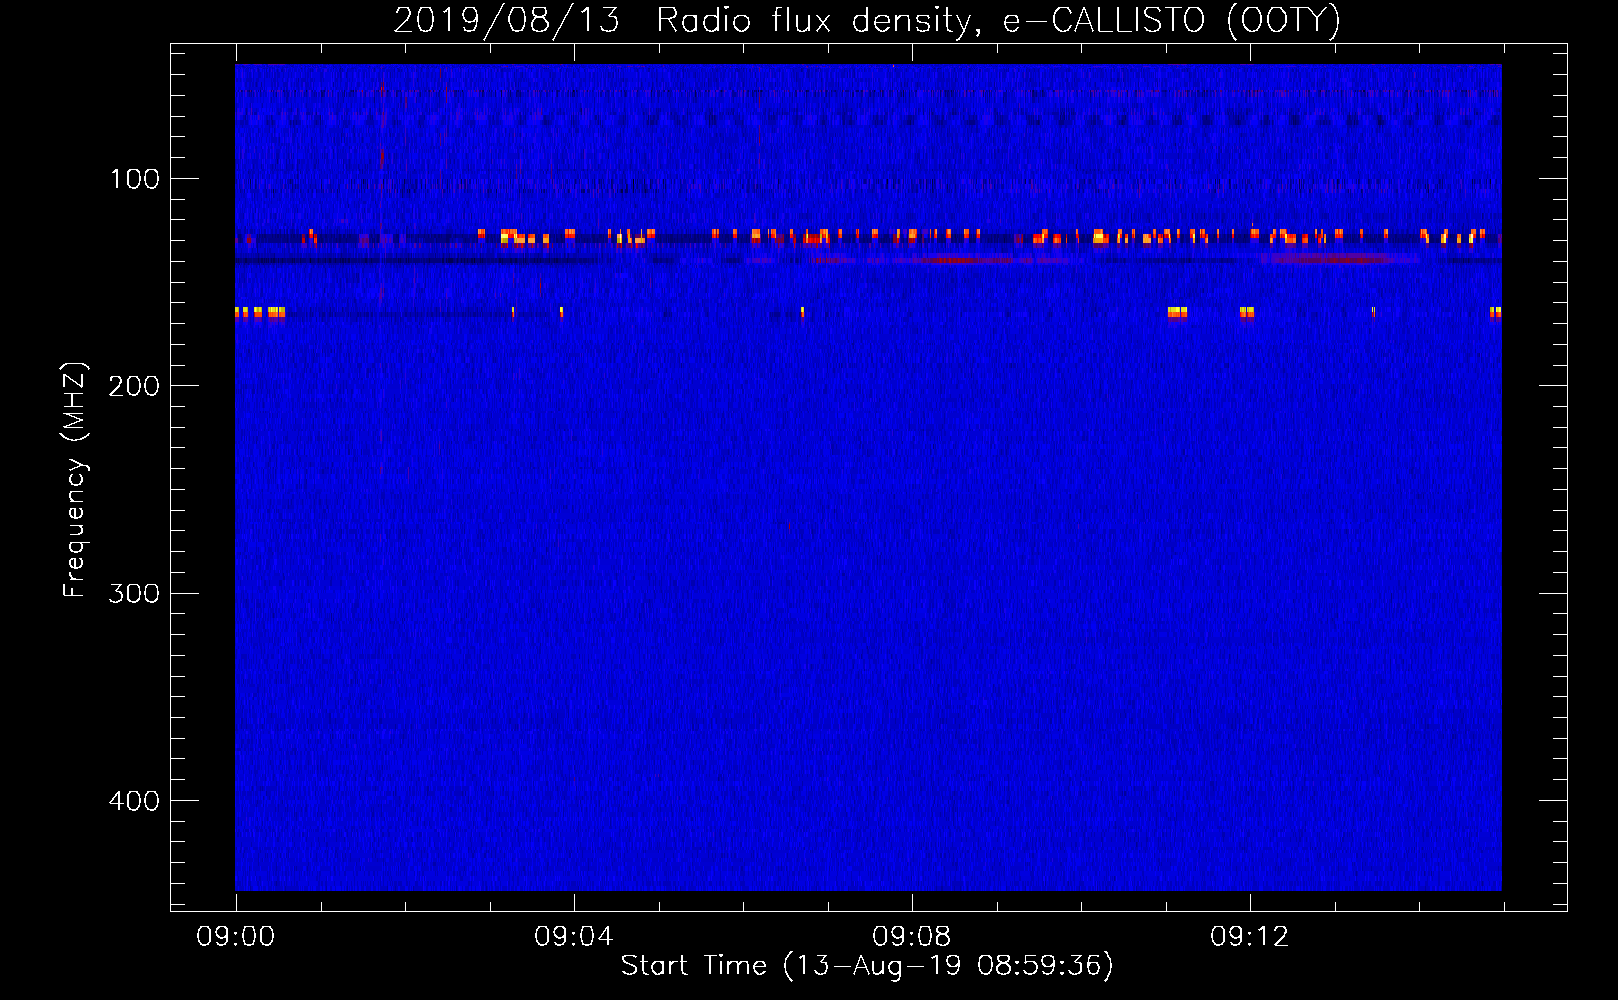Click the 200 frequency tick label
Screen dimensions: 1618x1000
(133, 386)
